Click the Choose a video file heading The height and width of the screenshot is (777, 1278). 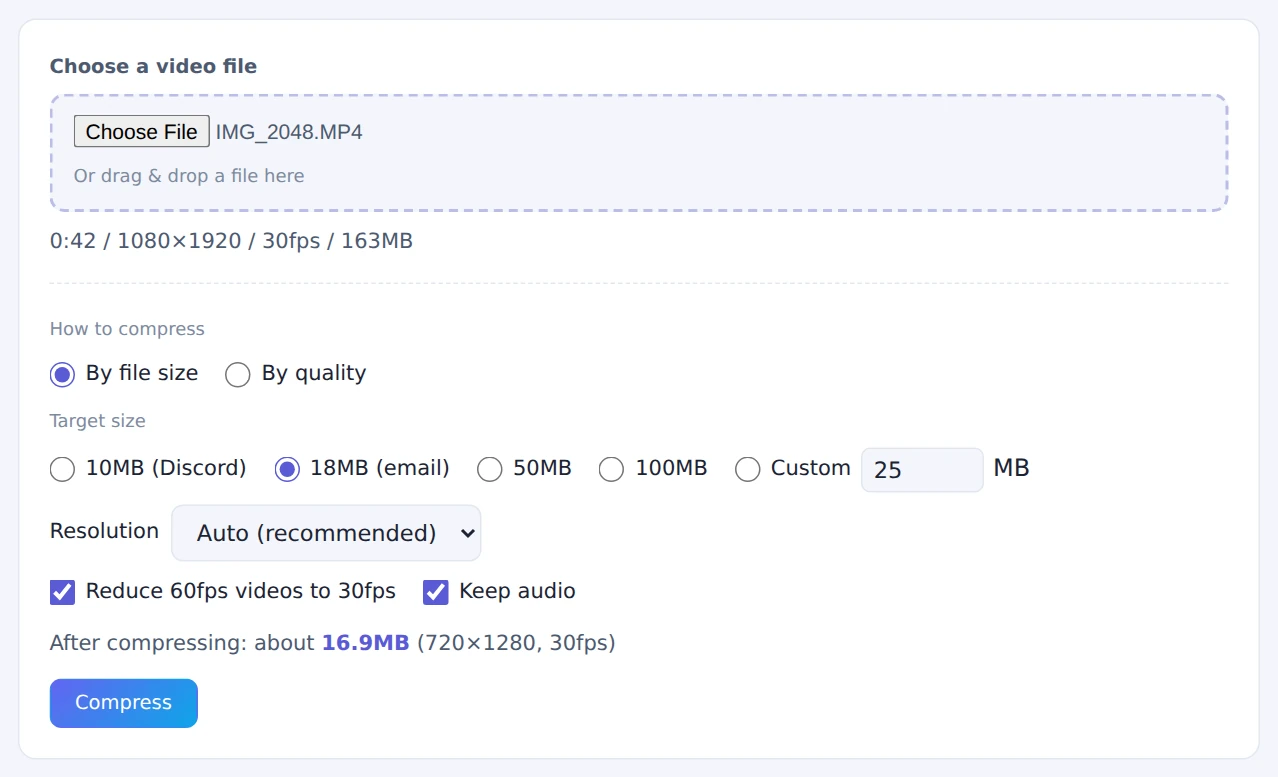[x=153, y=66]
